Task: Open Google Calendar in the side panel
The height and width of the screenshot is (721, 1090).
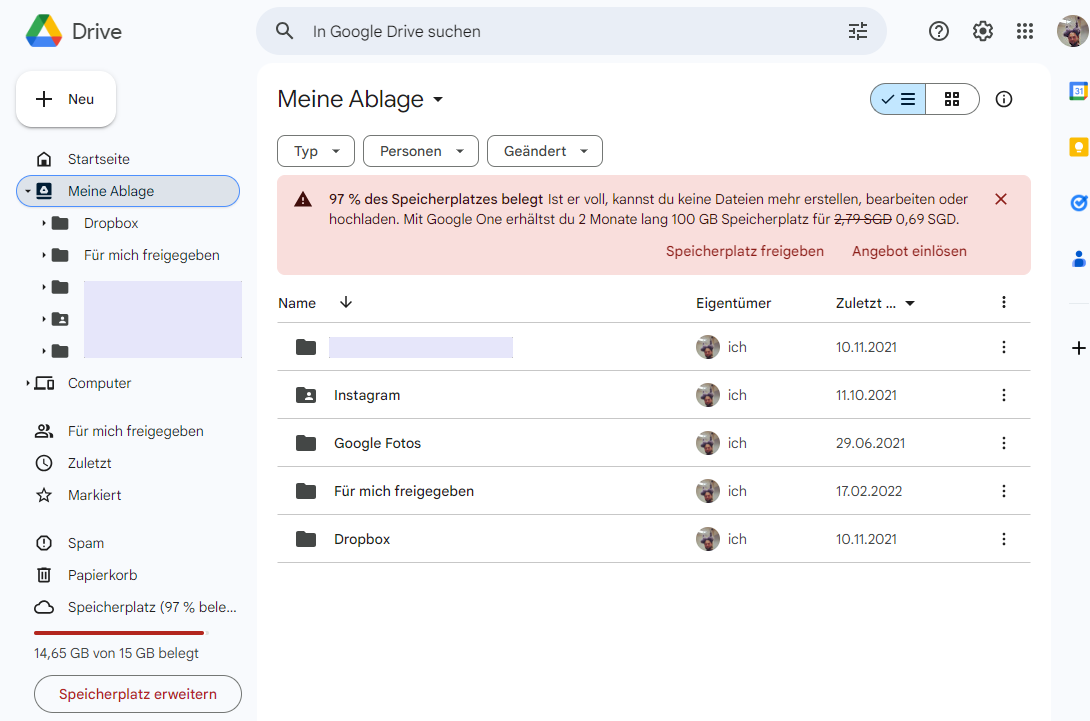Action: (1078, 91)
